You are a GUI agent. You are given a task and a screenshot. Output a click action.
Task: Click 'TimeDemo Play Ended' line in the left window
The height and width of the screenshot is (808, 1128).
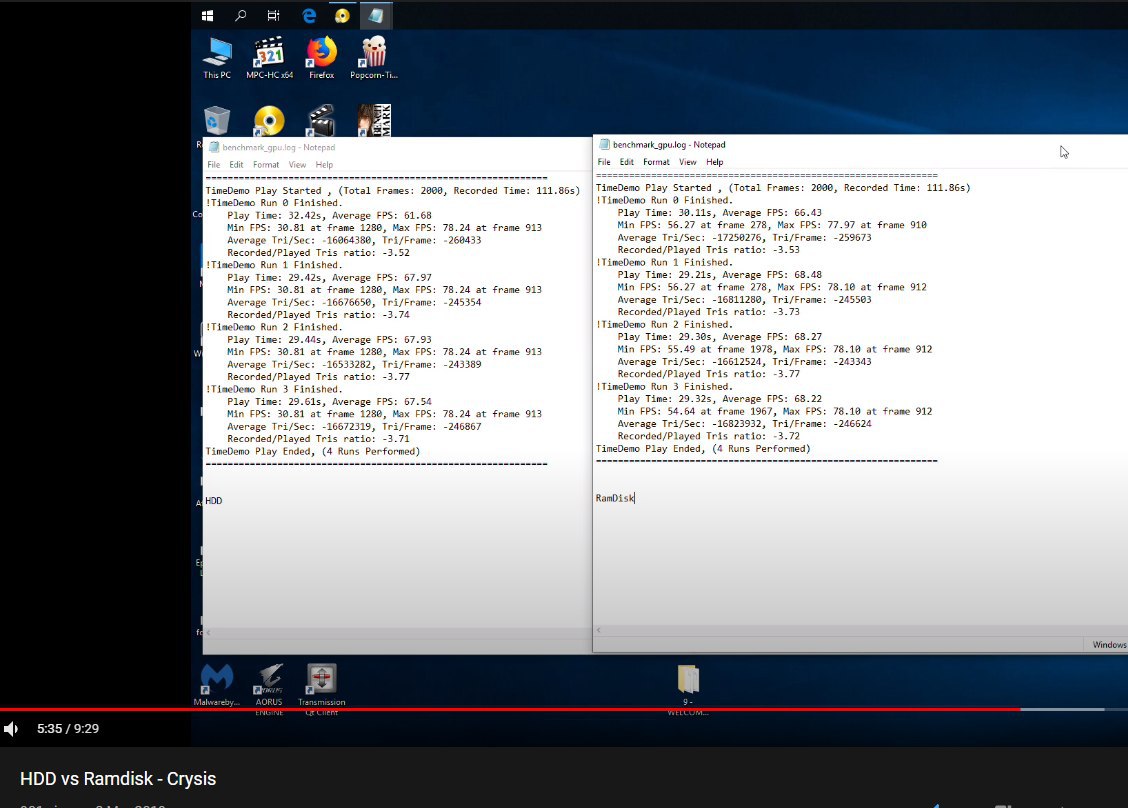pyautogui.click(x=313, y=451)
